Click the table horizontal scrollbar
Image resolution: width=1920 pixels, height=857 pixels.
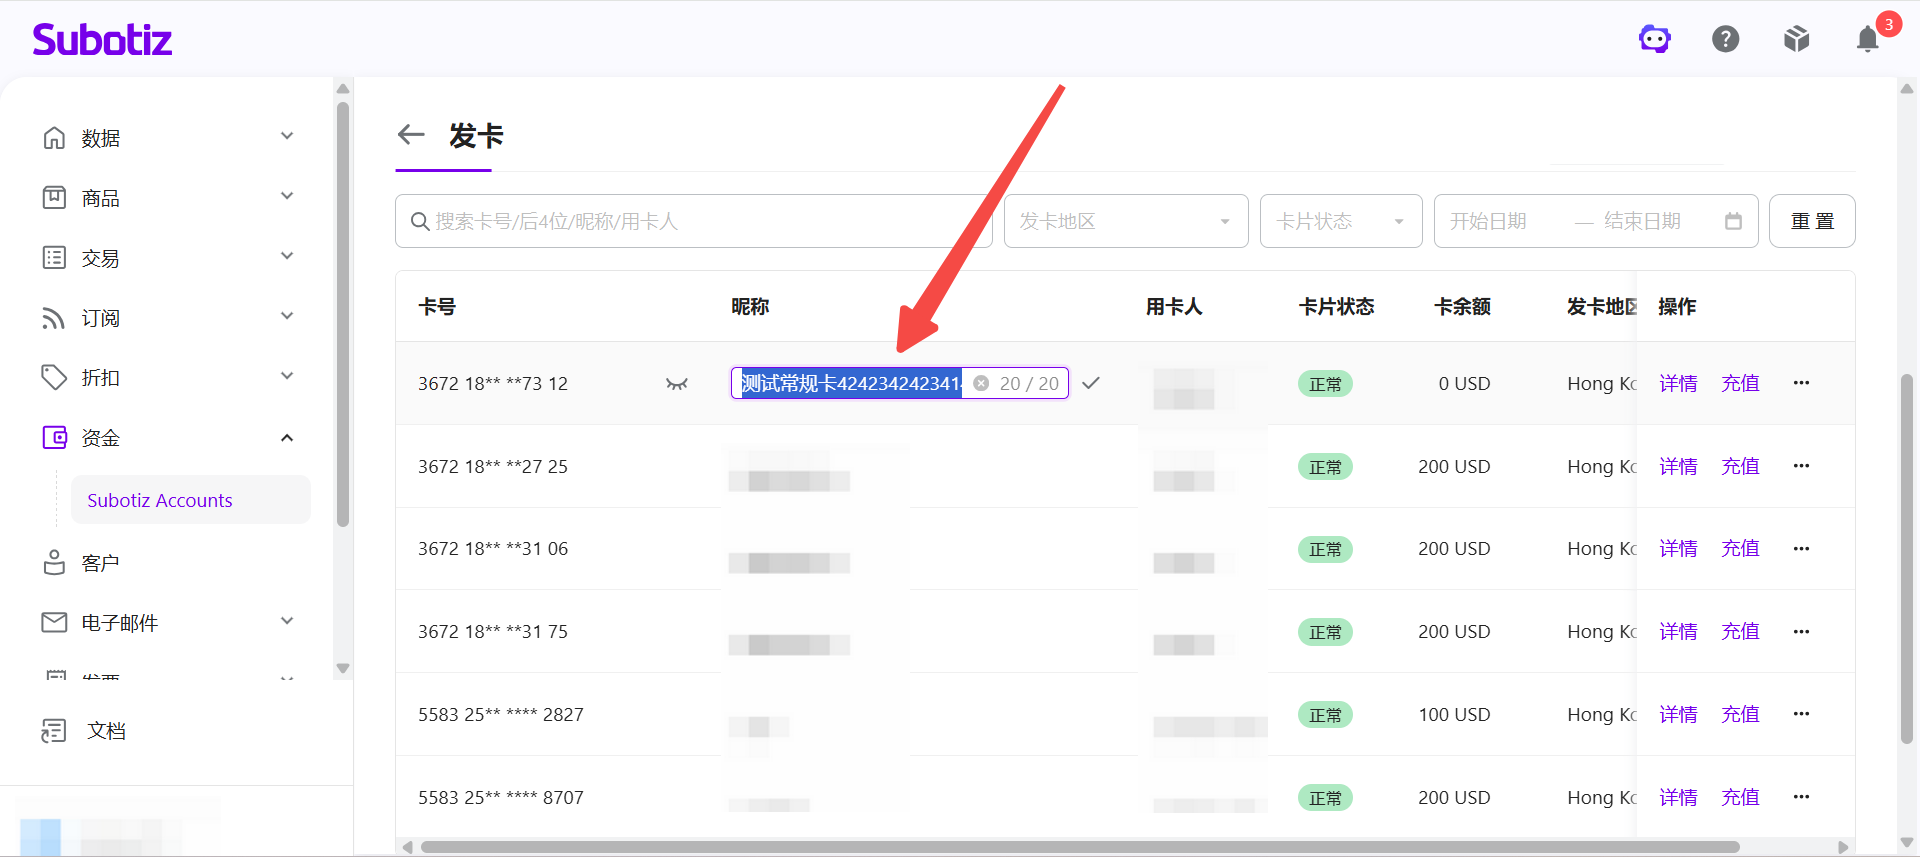1080,847
